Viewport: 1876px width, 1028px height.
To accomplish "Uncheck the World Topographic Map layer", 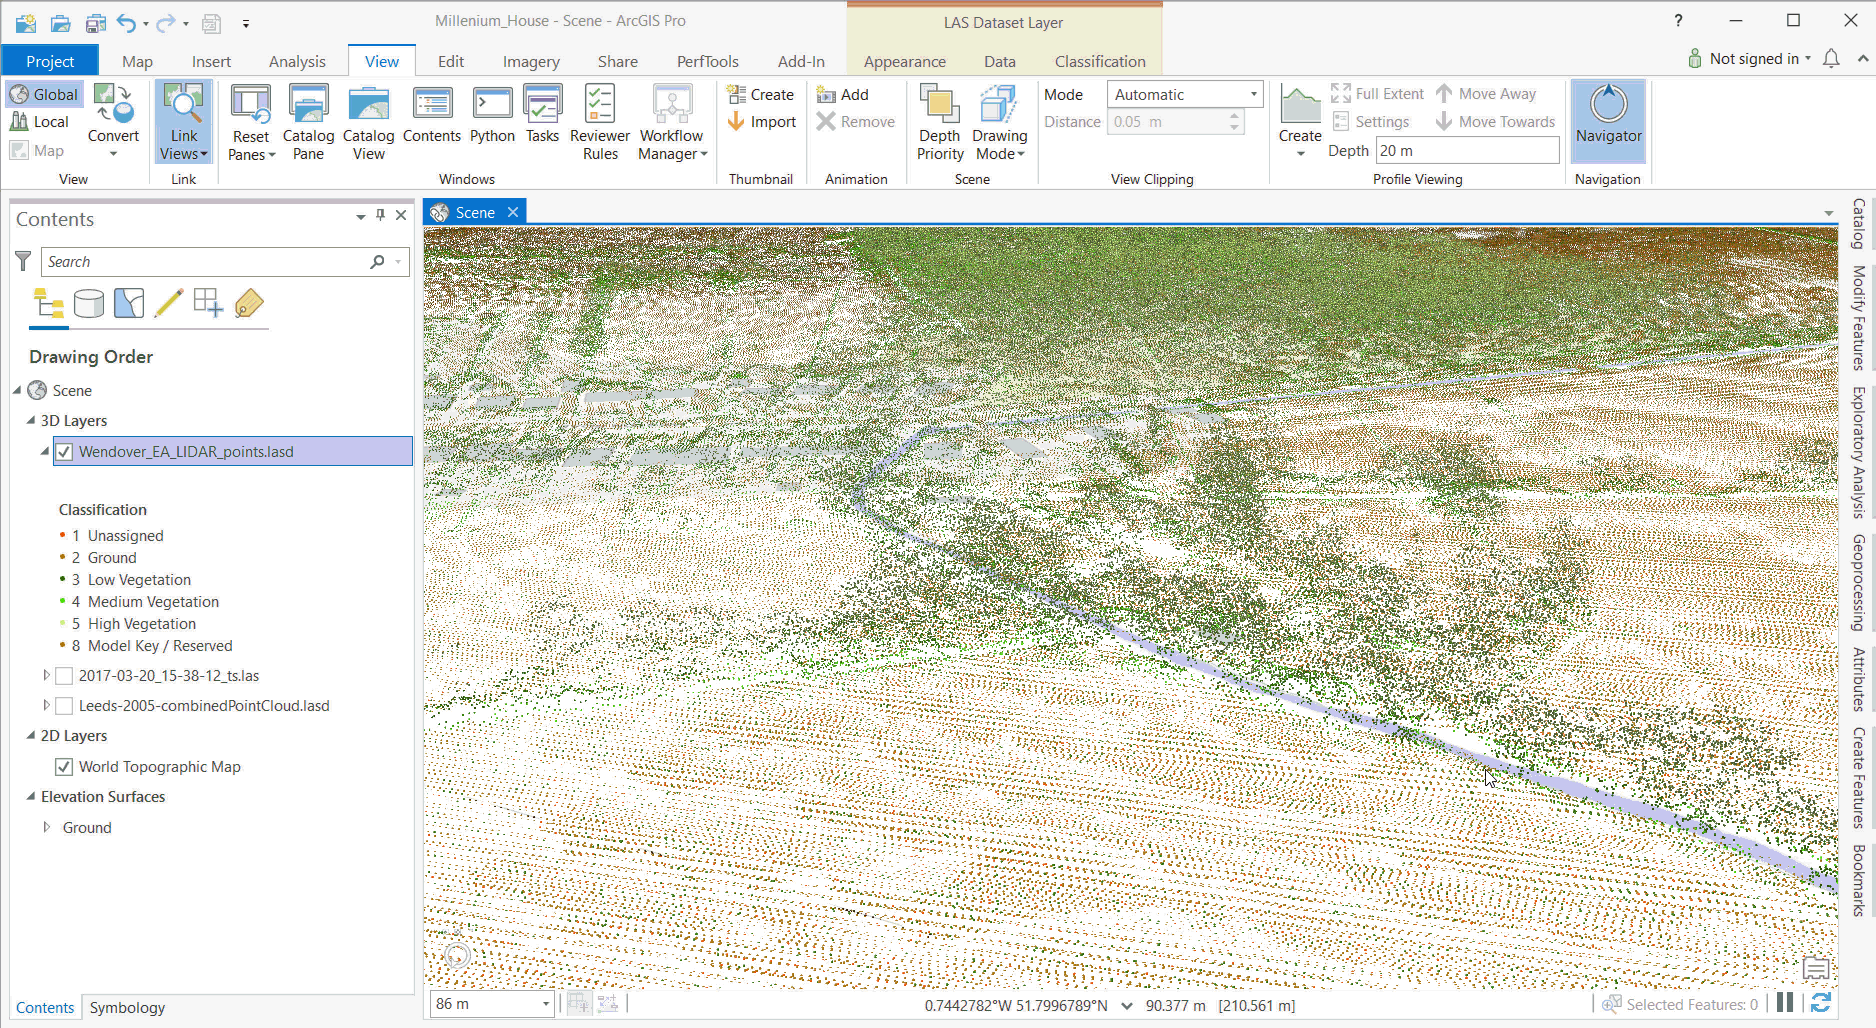I will tap(64, 766).
